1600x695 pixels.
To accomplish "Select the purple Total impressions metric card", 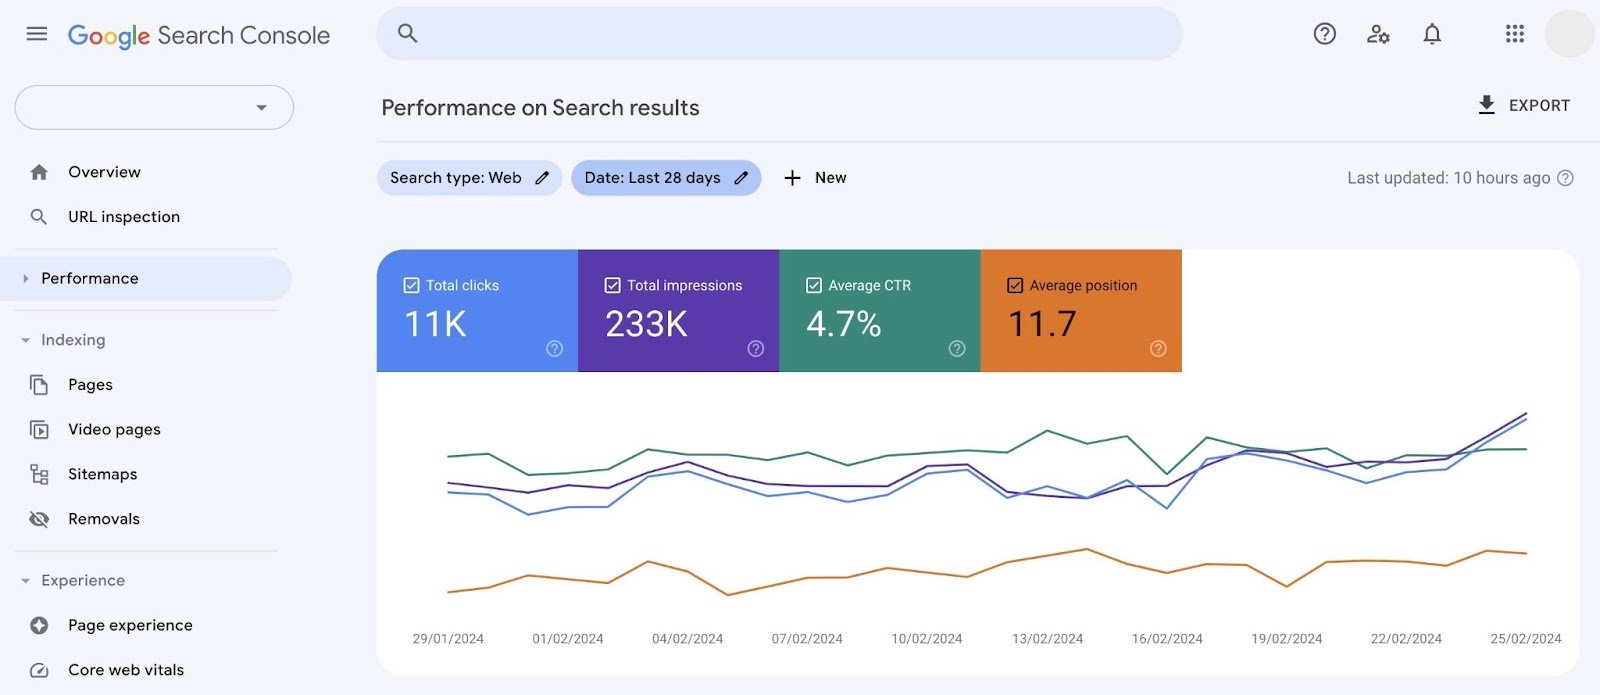I will 678,311.
